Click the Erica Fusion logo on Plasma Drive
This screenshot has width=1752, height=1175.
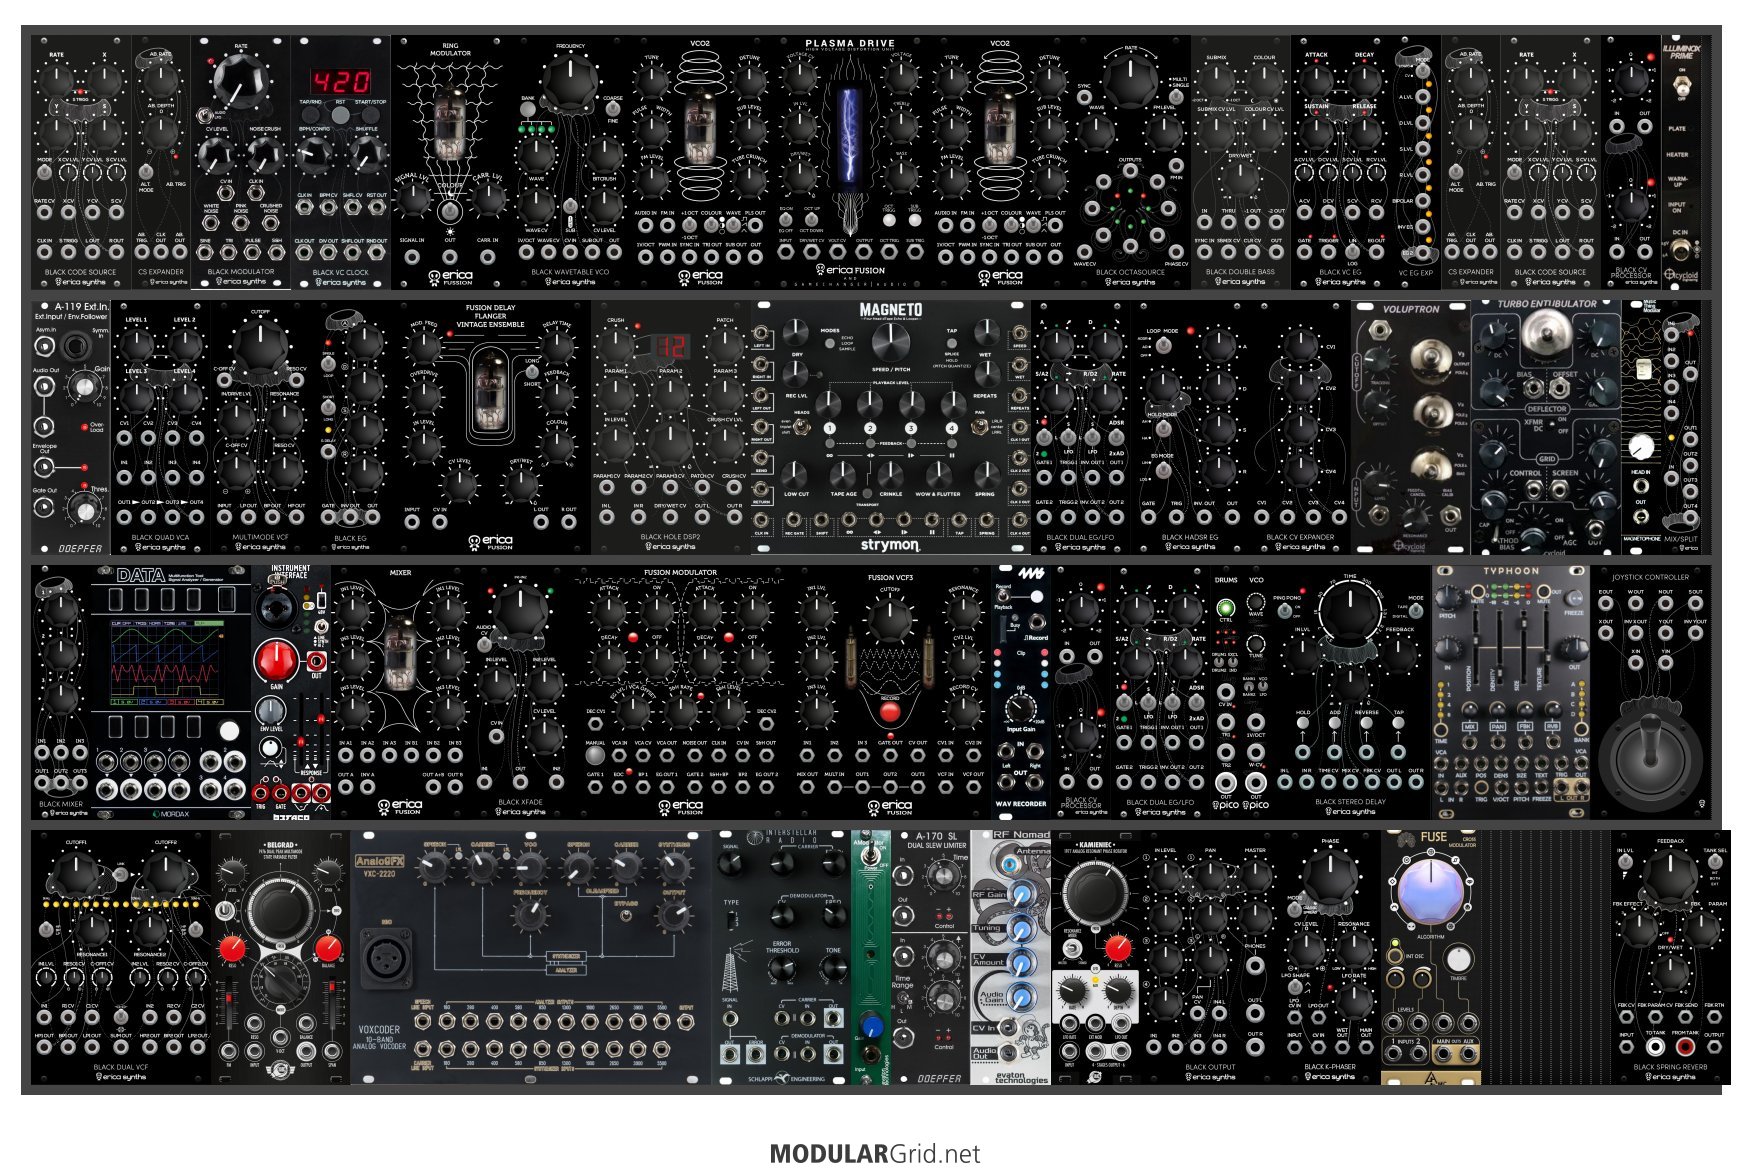point(850,270)
